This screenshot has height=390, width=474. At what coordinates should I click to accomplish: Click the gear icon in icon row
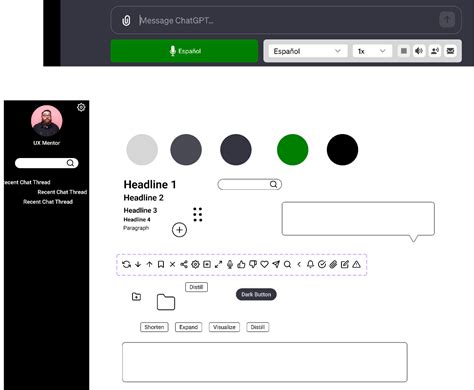[x=195, y=265]
